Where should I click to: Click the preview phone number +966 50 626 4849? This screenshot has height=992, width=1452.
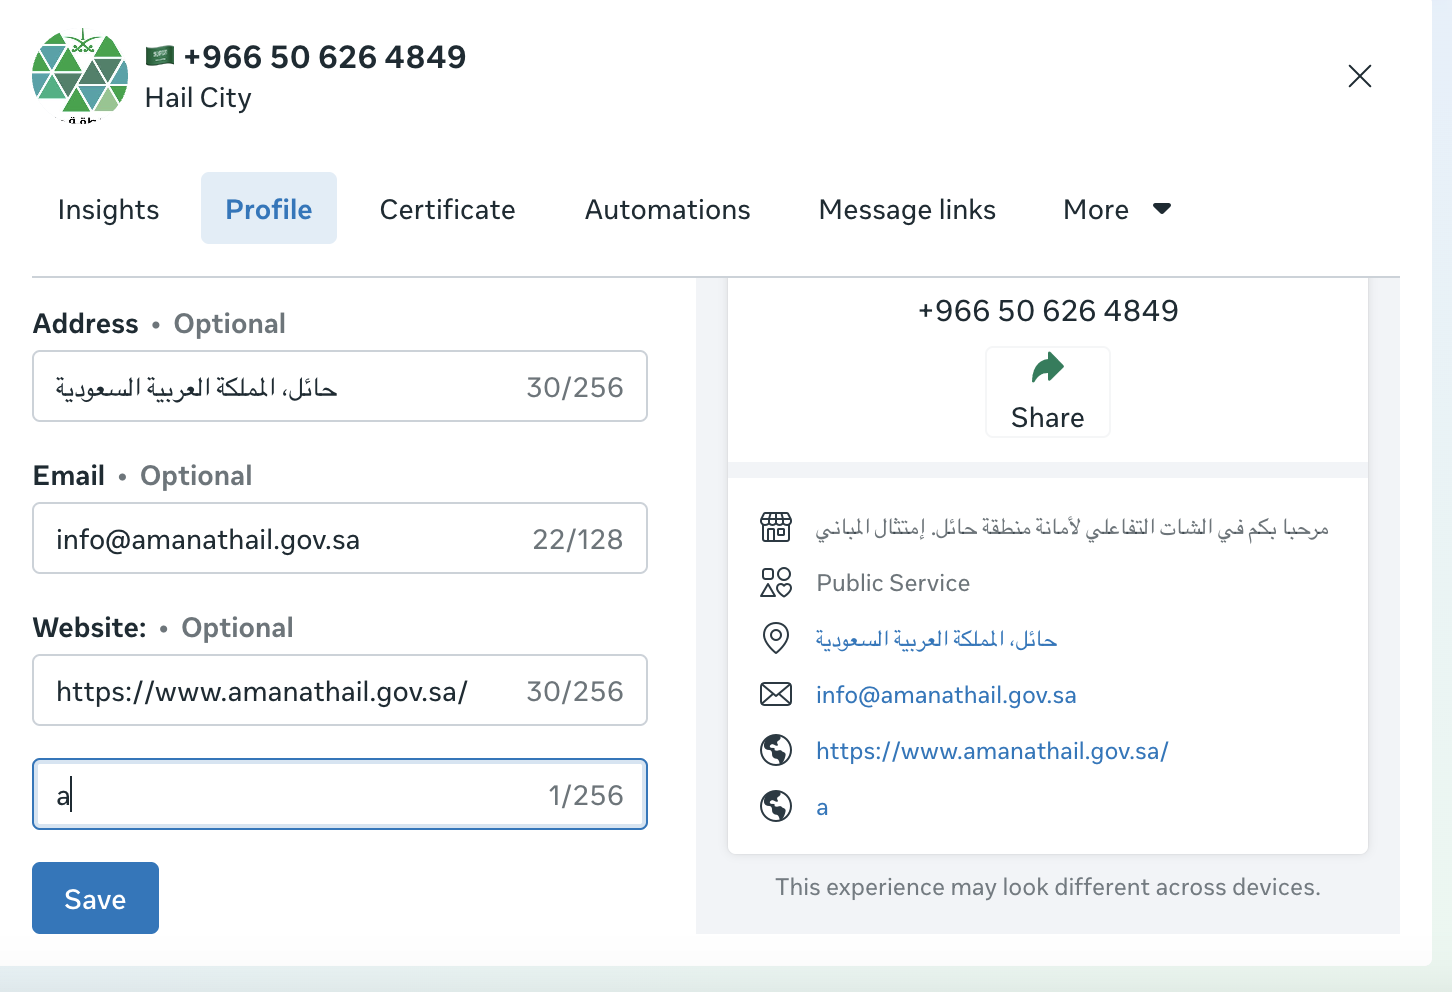coord(1048,311)
